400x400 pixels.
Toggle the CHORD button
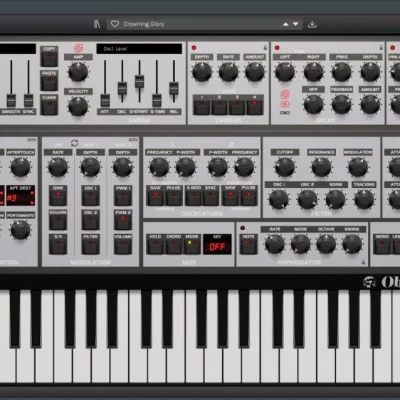(174, 244)
